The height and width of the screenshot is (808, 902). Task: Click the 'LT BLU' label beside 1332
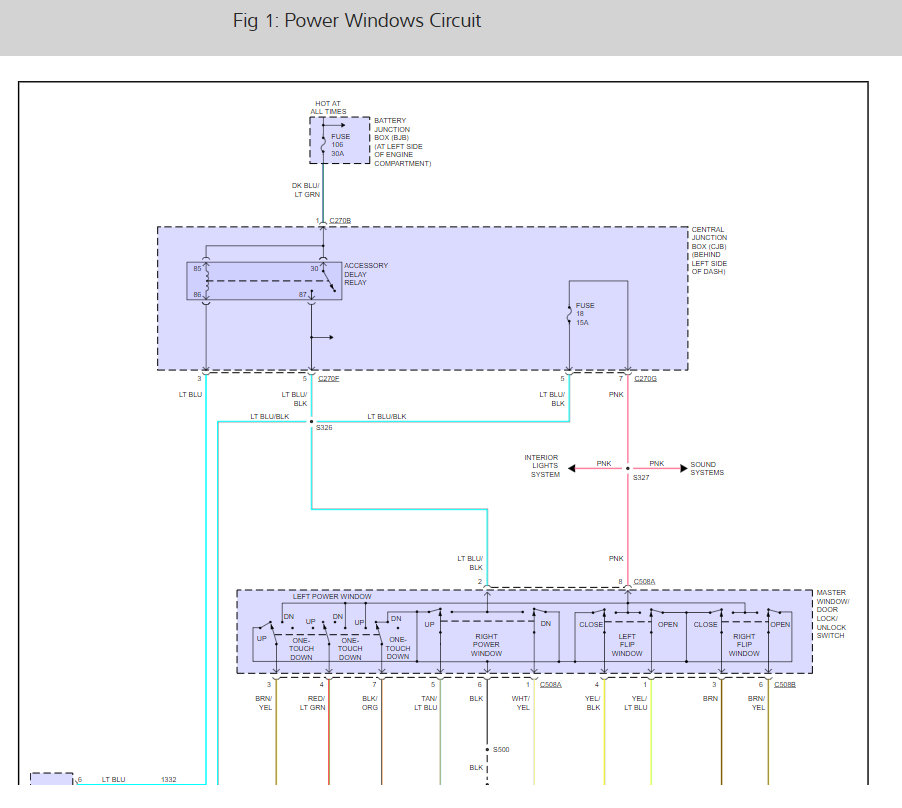(113, 779)
